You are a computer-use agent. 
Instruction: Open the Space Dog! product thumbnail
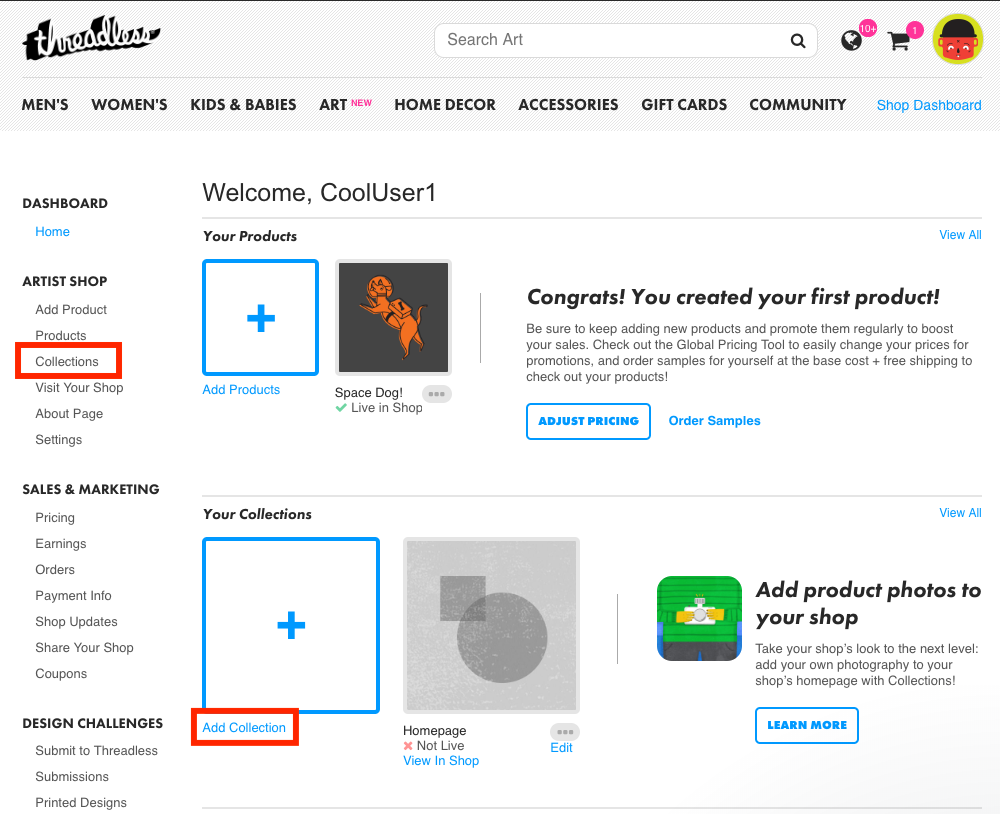click(393, 318)
